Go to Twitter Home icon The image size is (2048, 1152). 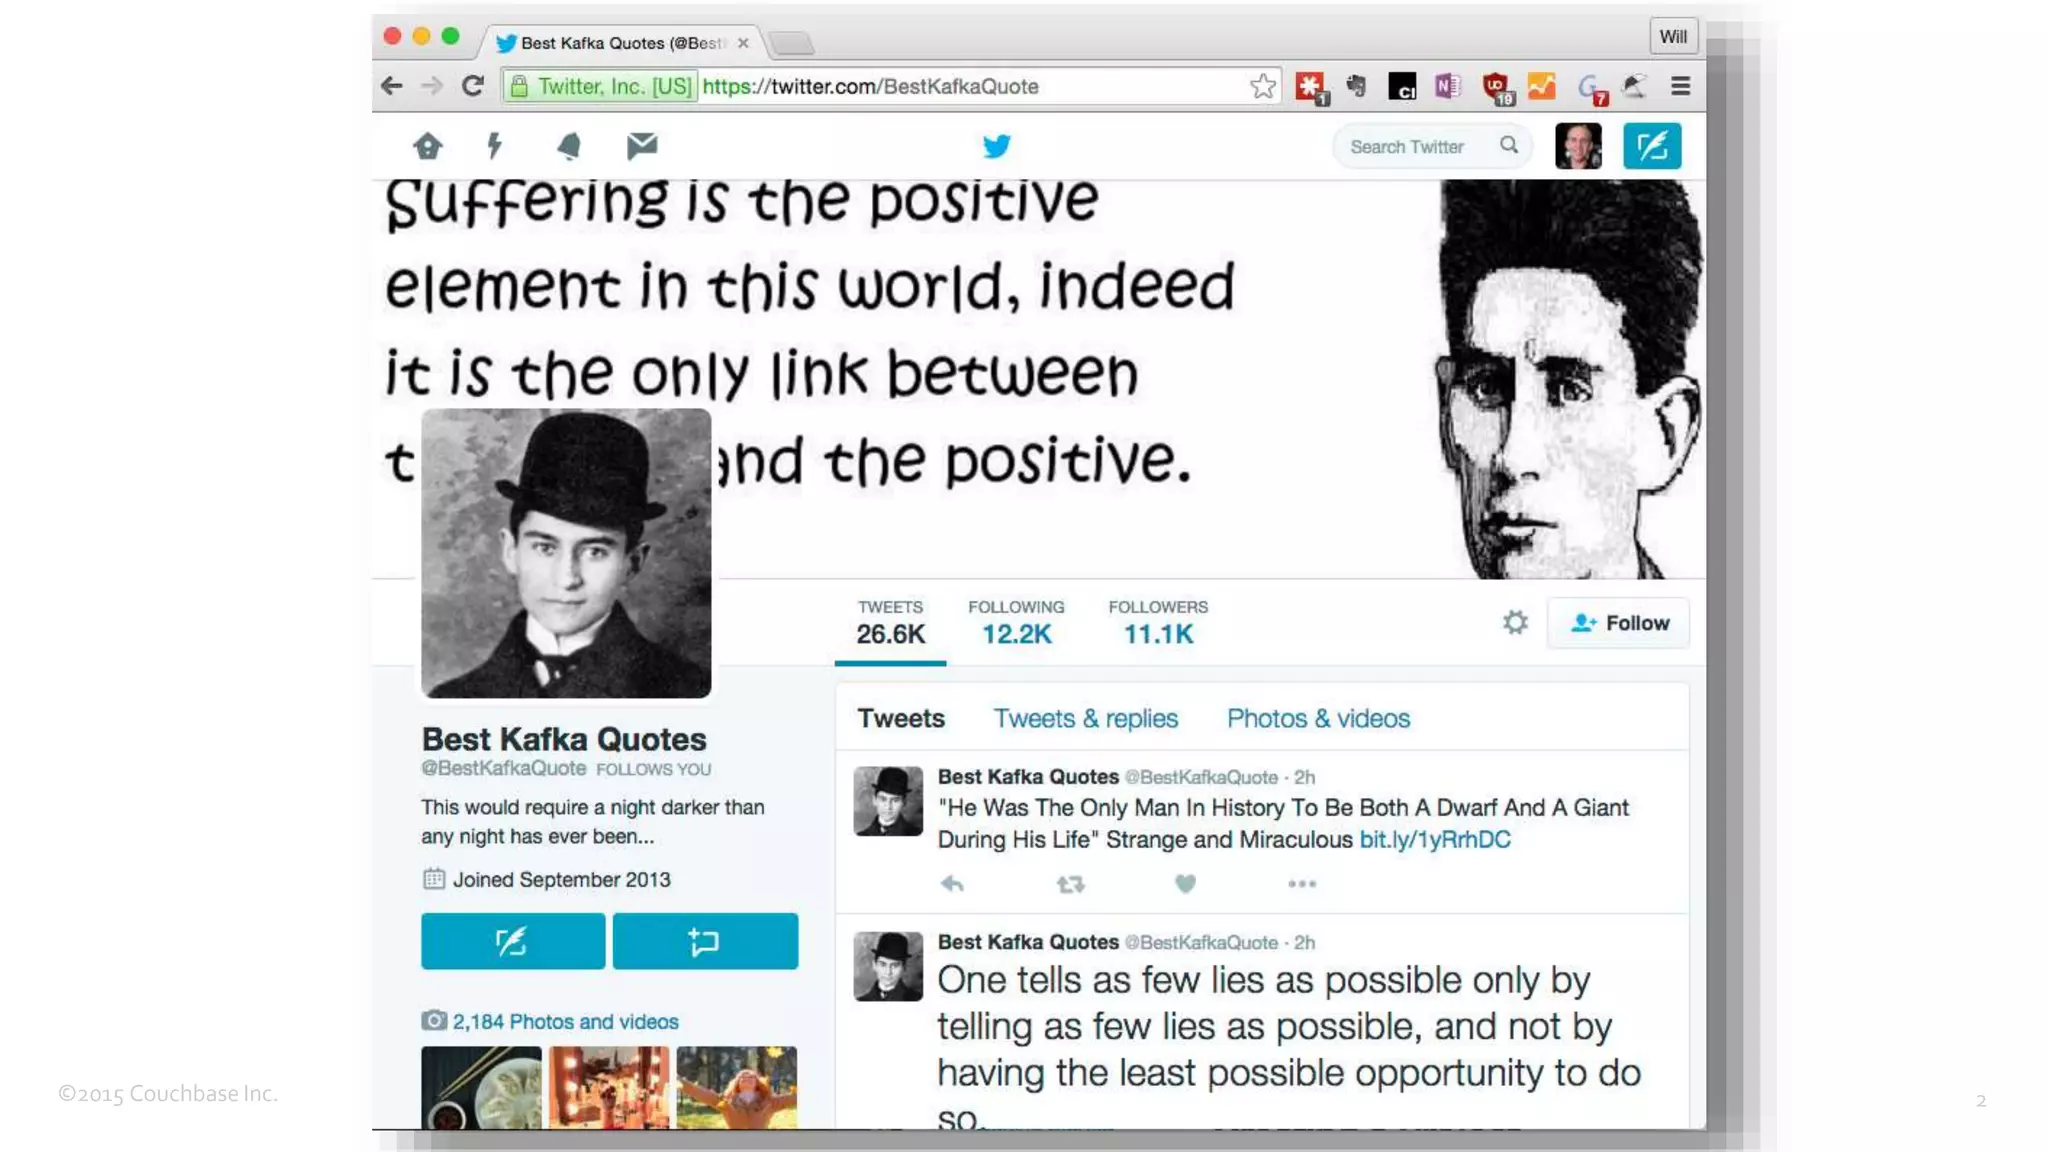pos(427,146)
